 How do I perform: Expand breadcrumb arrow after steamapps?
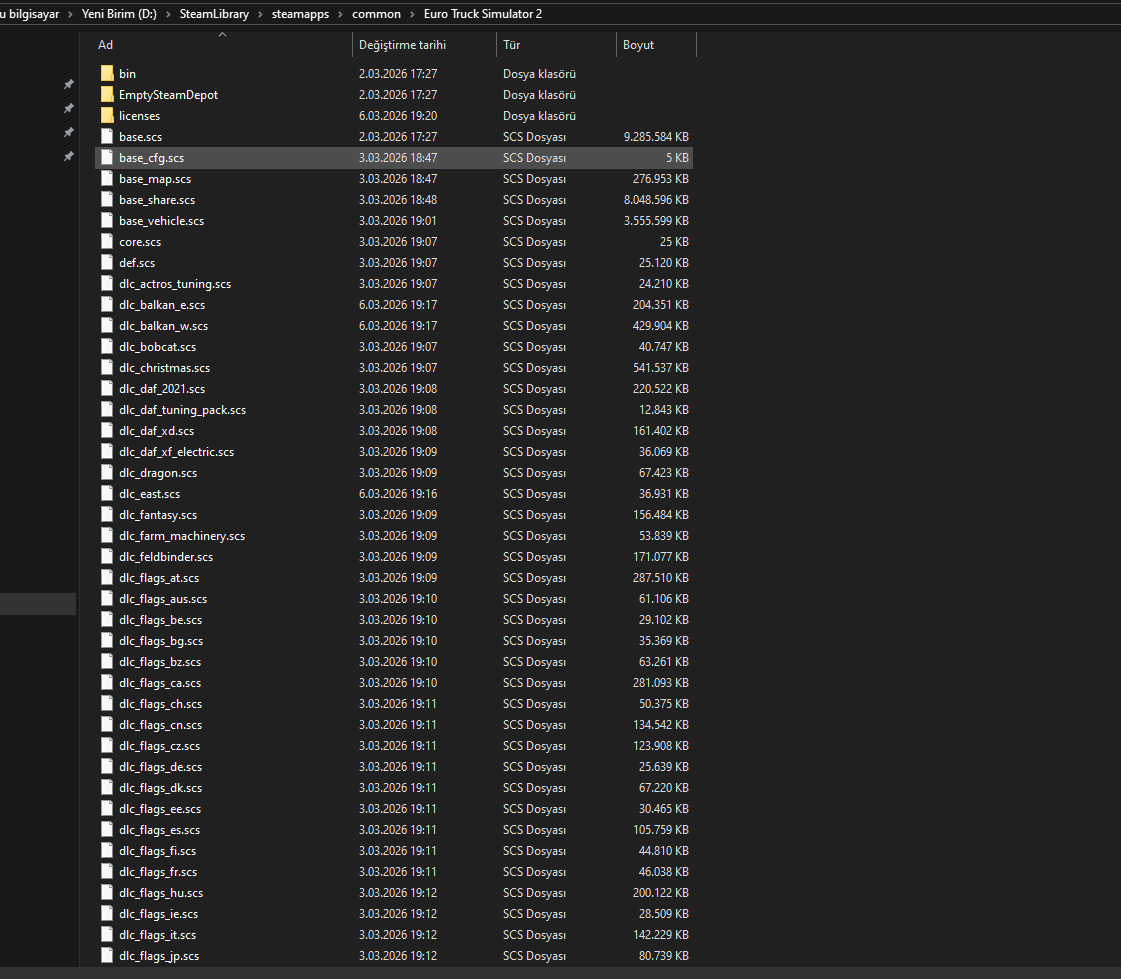[x=340, y=14]
